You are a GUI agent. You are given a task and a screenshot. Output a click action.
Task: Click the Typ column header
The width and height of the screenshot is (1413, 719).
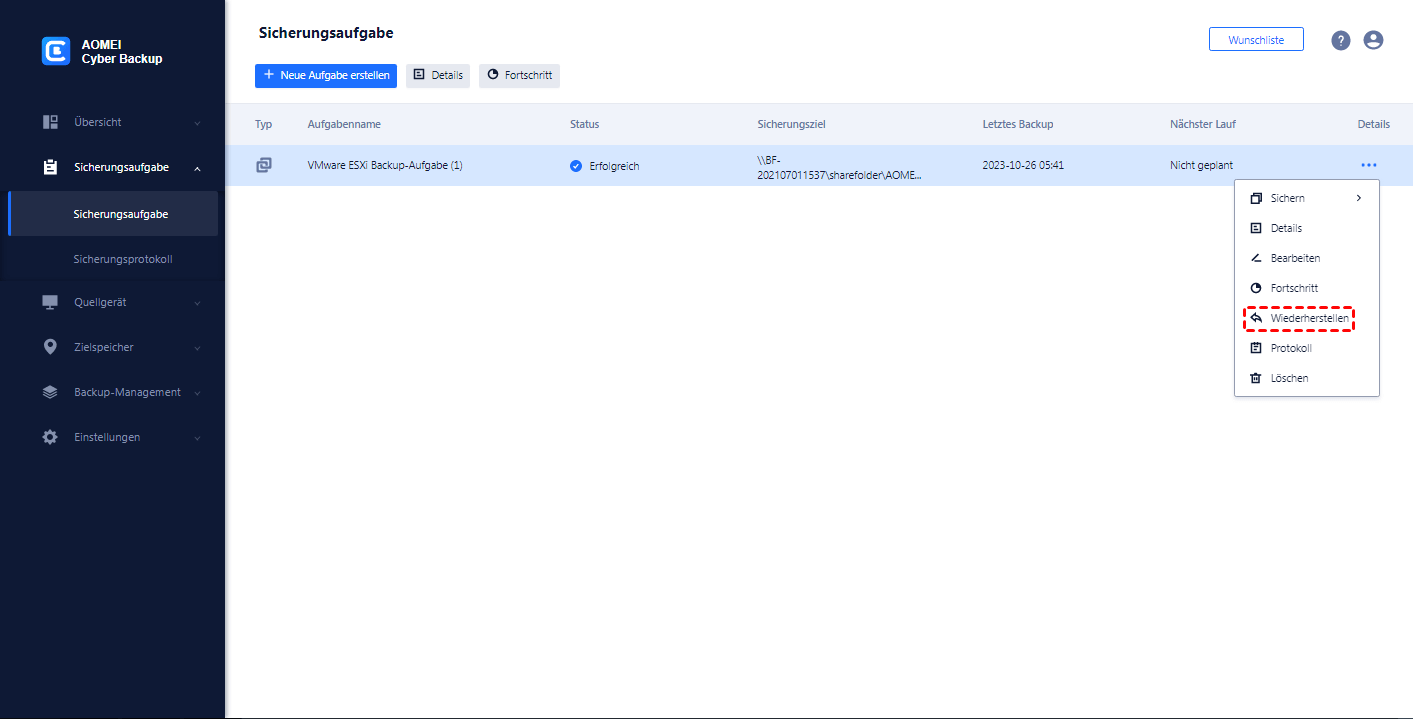point(263,124)
